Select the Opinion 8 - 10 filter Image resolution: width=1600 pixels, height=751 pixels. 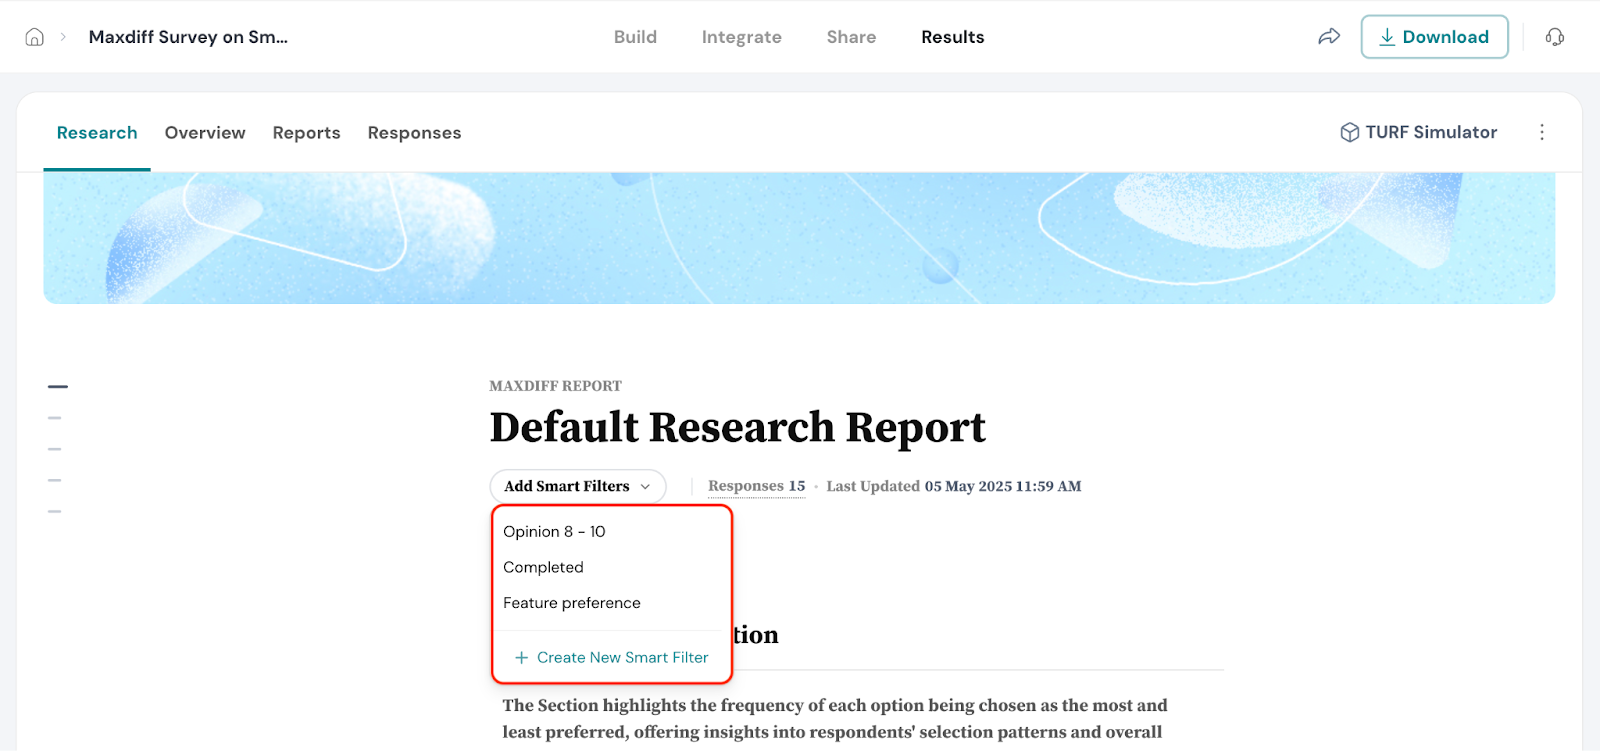coord(554,531)
